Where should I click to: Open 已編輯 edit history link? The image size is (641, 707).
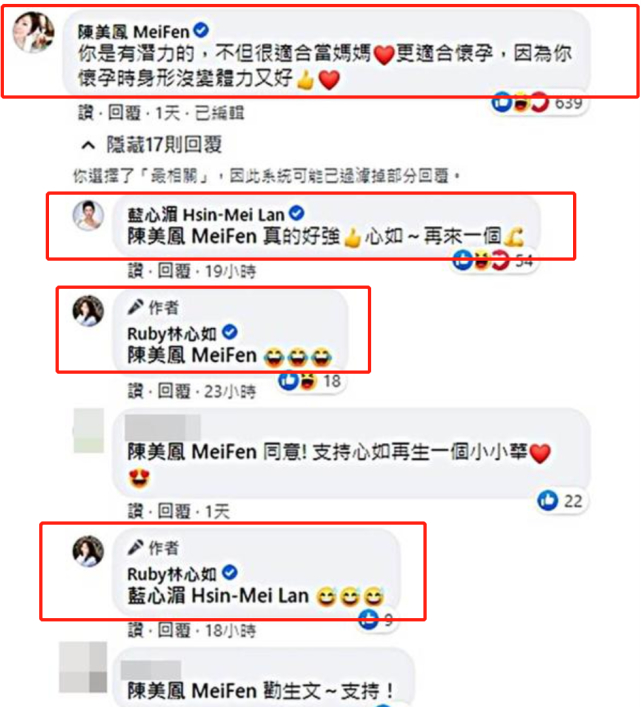[x=220, y=113]
